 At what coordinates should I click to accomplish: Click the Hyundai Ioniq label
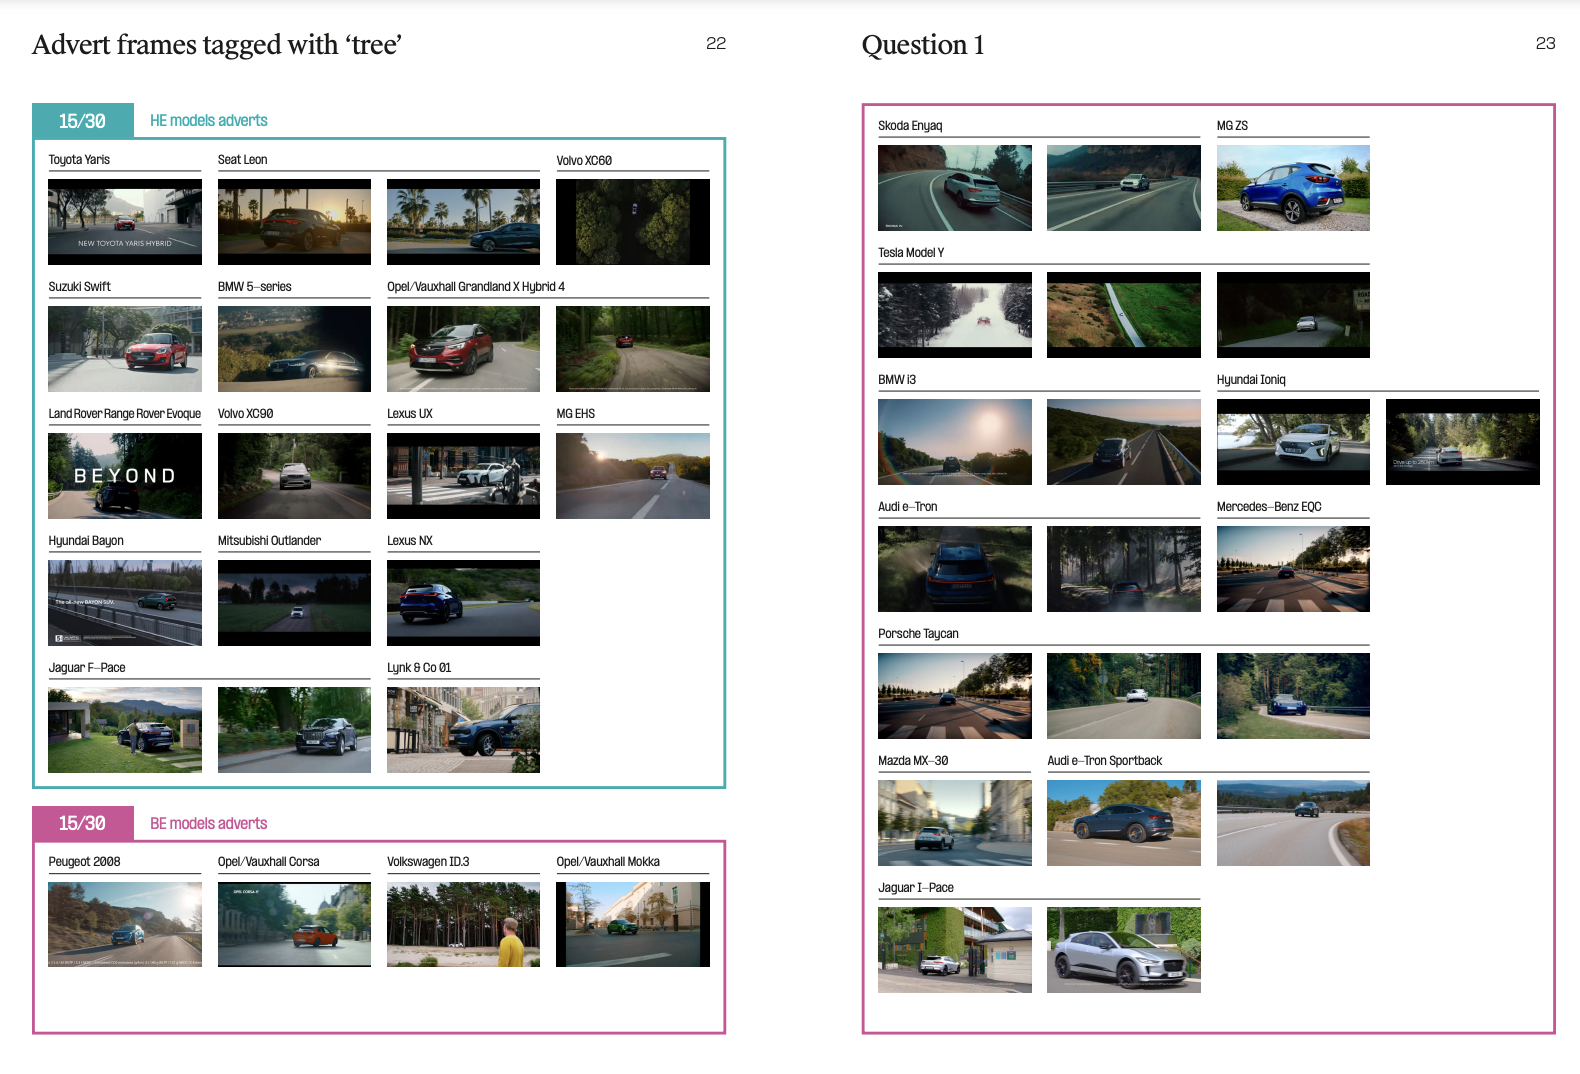pos(1251,380)
